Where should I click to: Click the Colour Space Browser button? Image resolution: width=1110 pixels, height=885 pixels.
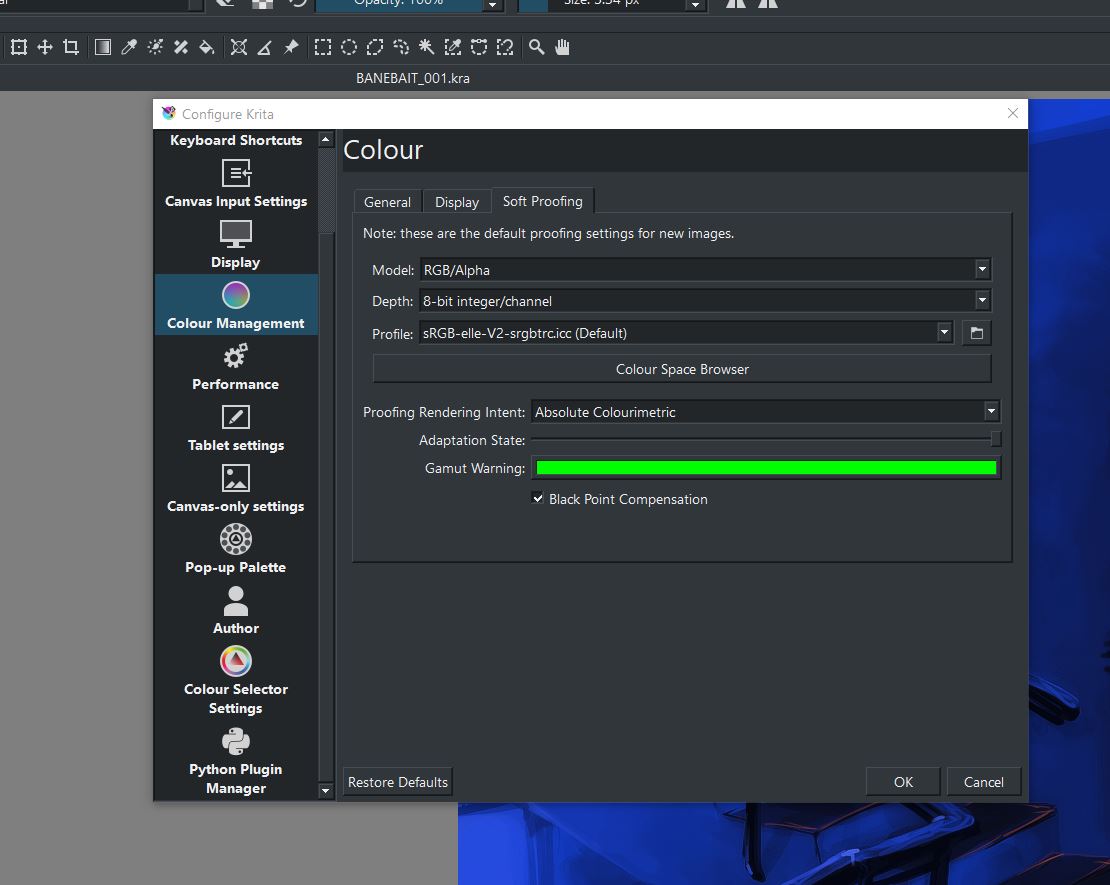(x=682, y=369)
